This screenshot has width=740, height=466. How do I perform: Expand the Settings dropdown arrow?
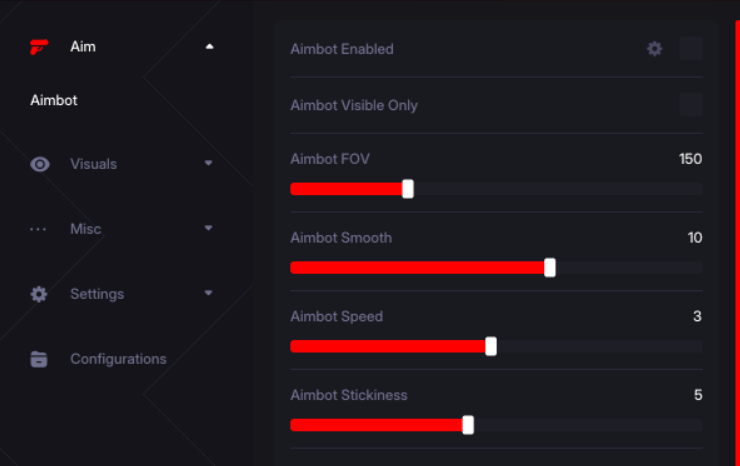coord(208,293)
